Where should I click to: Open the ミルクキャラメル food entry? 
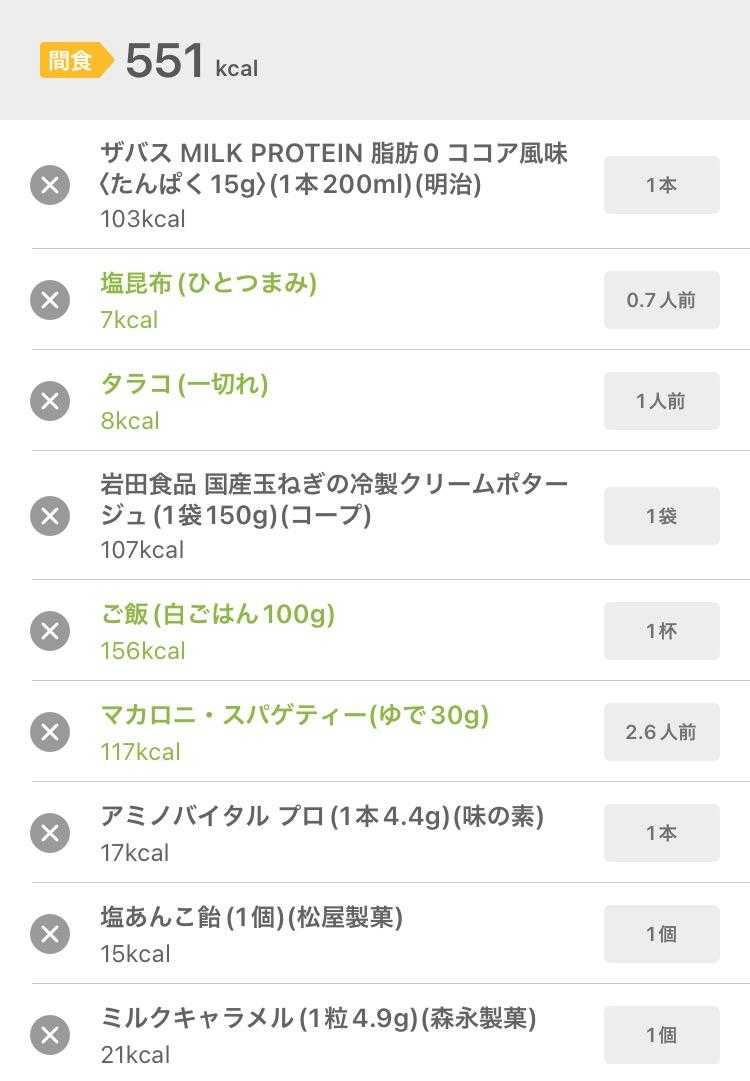click(318, 1019)
